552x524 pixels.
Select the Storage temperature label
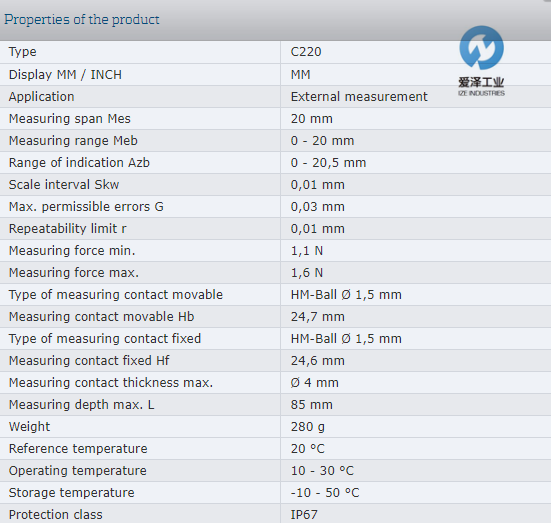tap(71, 493)
